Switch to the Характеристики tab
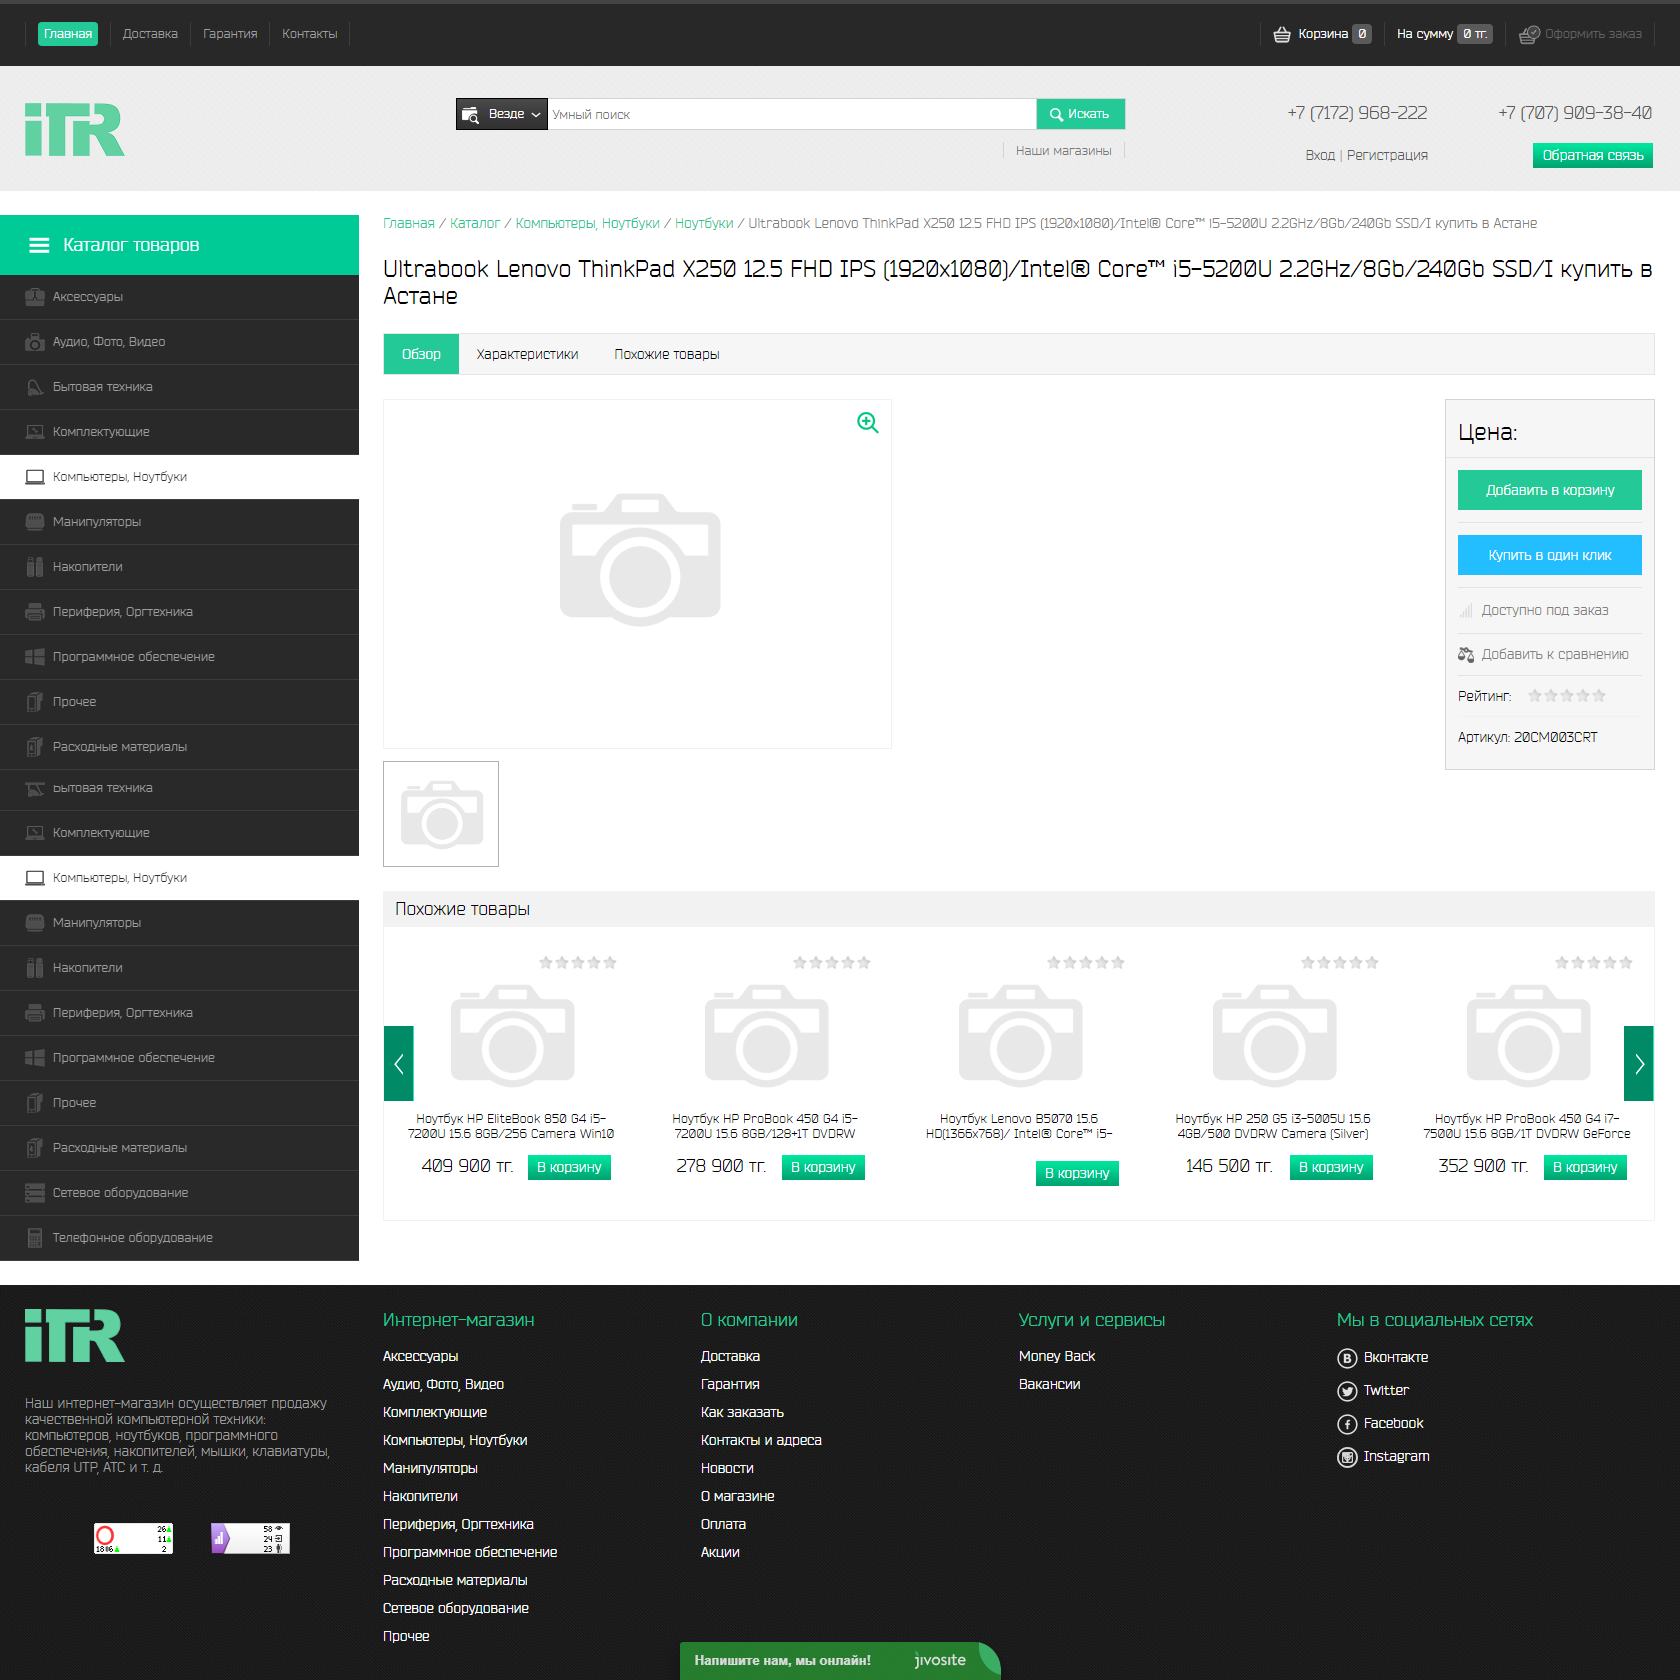1680x1680 pixels. pyautogui.click(x=527, y=354)
